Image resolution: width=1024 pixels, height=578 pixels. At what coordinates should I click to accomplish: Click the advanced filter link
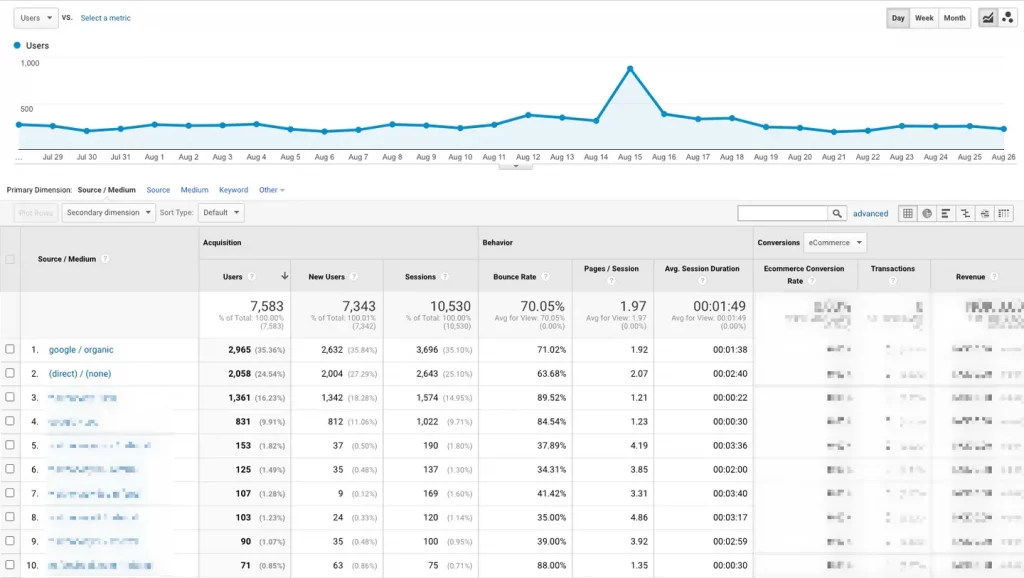pyautogui.click(x=870, y=214)
